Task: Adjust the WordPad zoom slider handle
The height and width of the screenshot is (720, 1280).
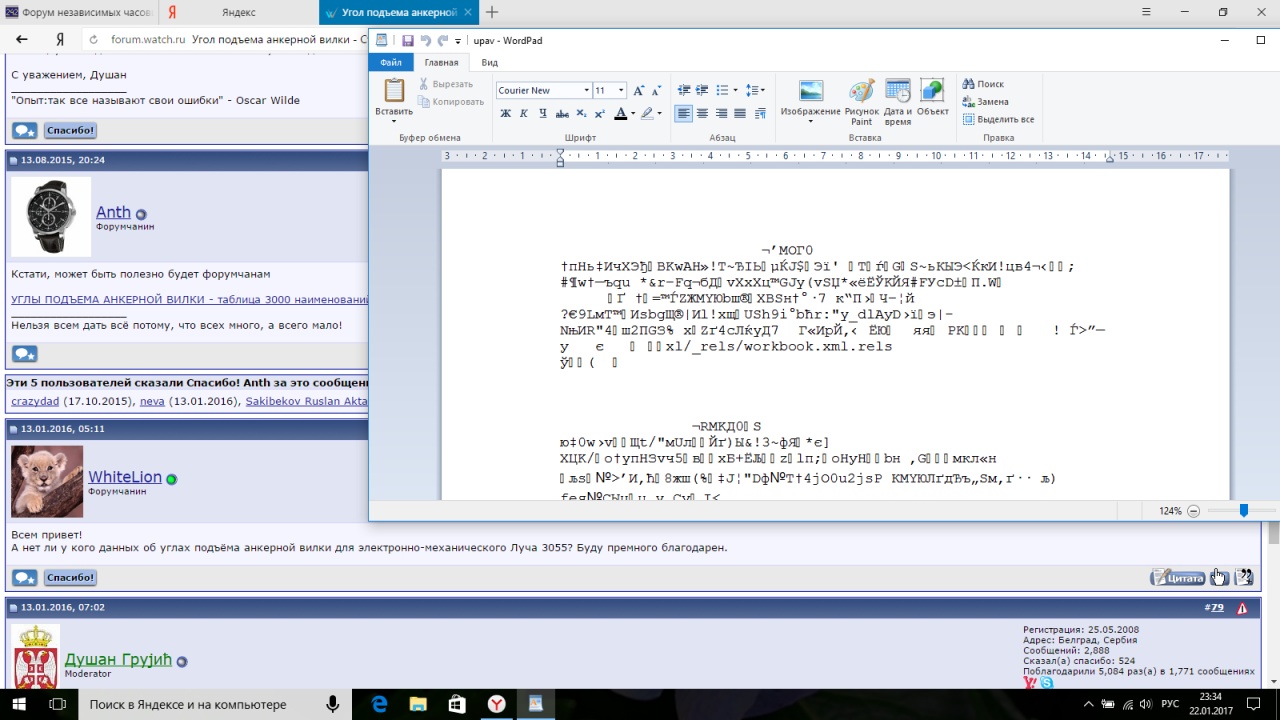Action: tap(1243, 511)
